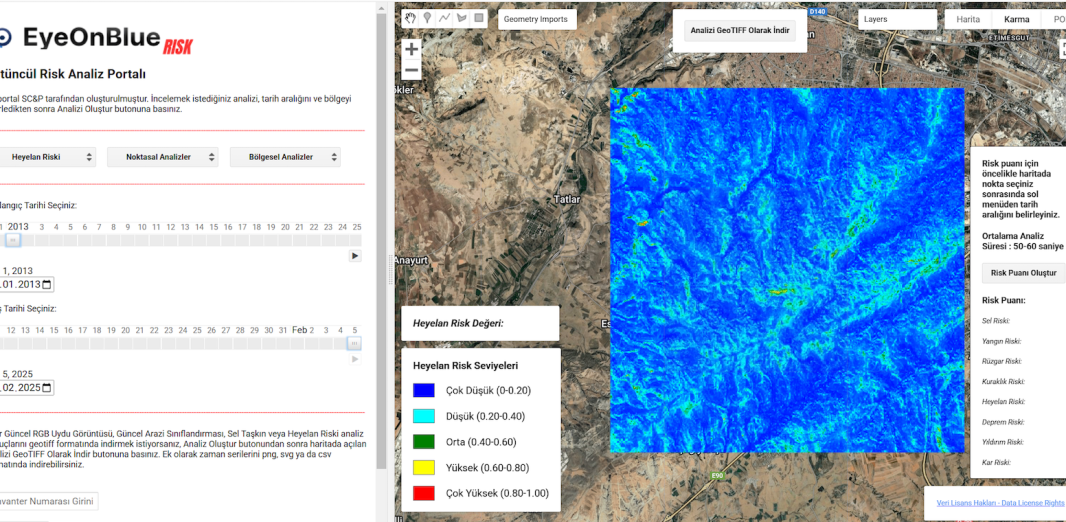Click the Ortalama Analiz Süresi text
This screenshot has height=522, width=1066.
tap(1022, 241)
